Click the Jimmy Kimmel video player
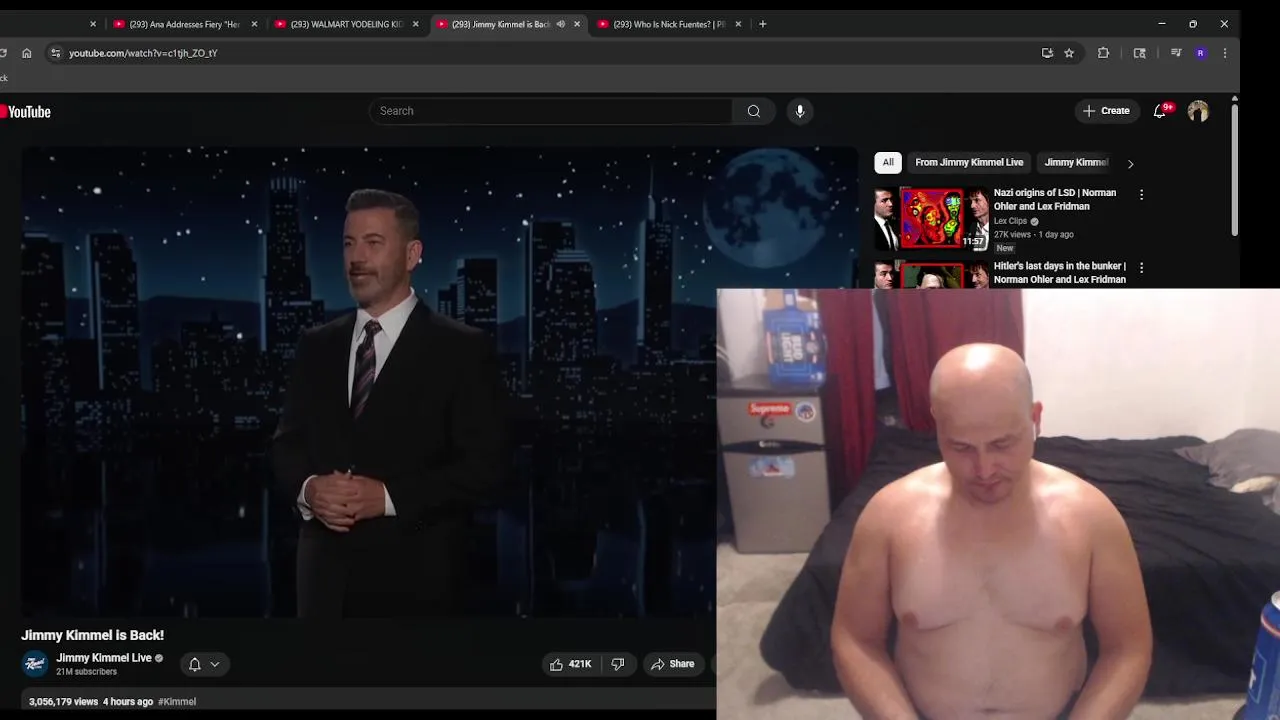1280x720 pixels. tap(438, 382)
